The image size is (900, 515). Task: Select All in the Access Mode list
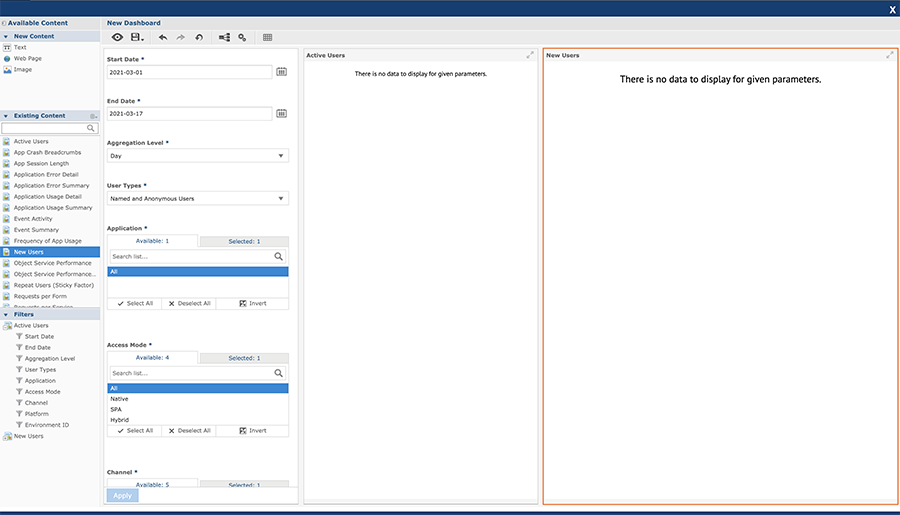coord(197,389)
